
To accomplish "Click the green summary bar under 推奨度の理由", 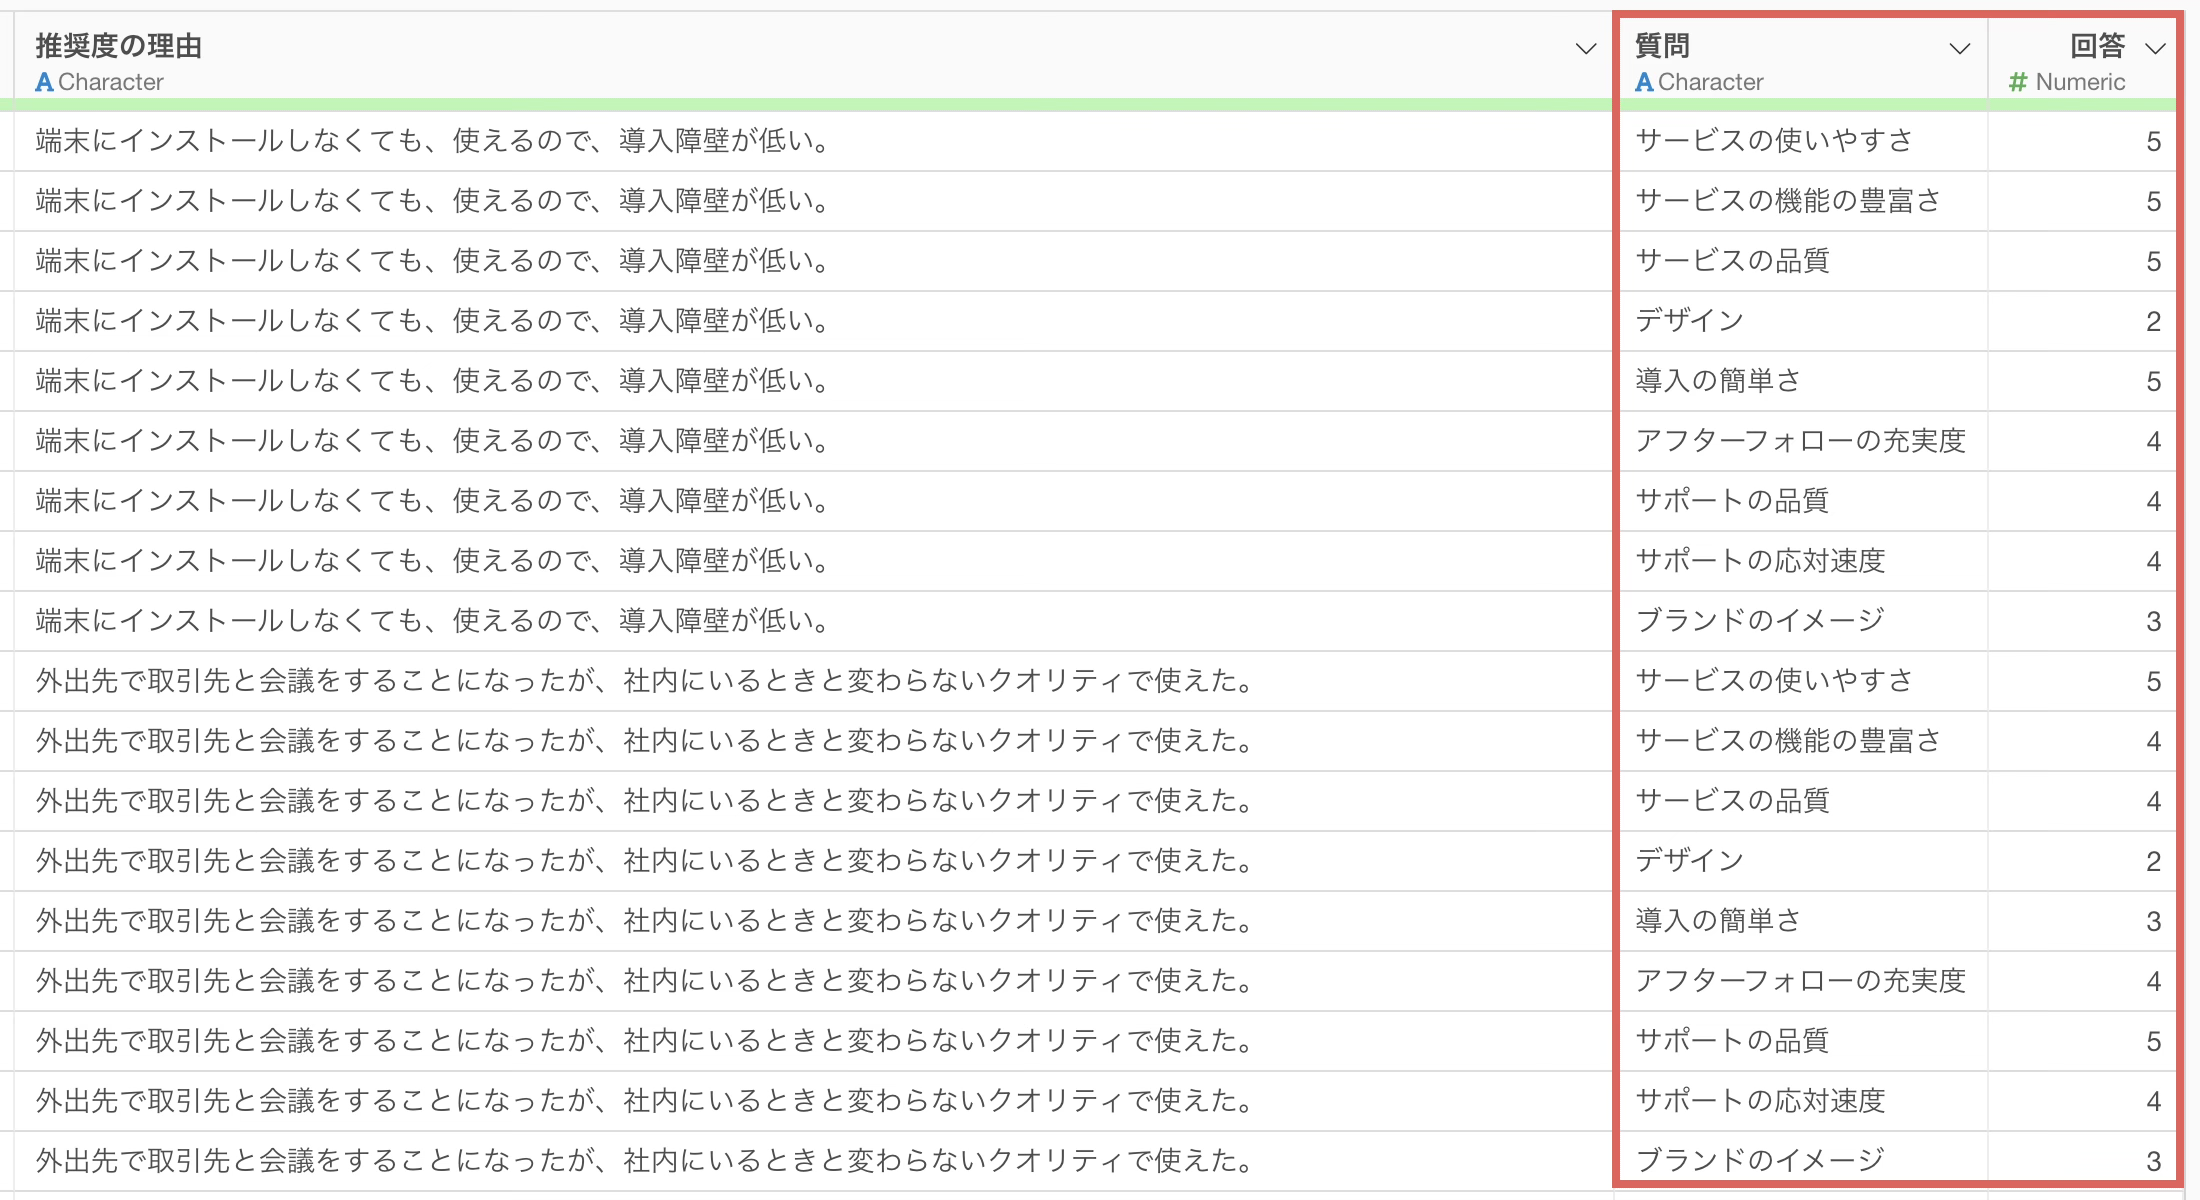I will [x=800, y=104].
